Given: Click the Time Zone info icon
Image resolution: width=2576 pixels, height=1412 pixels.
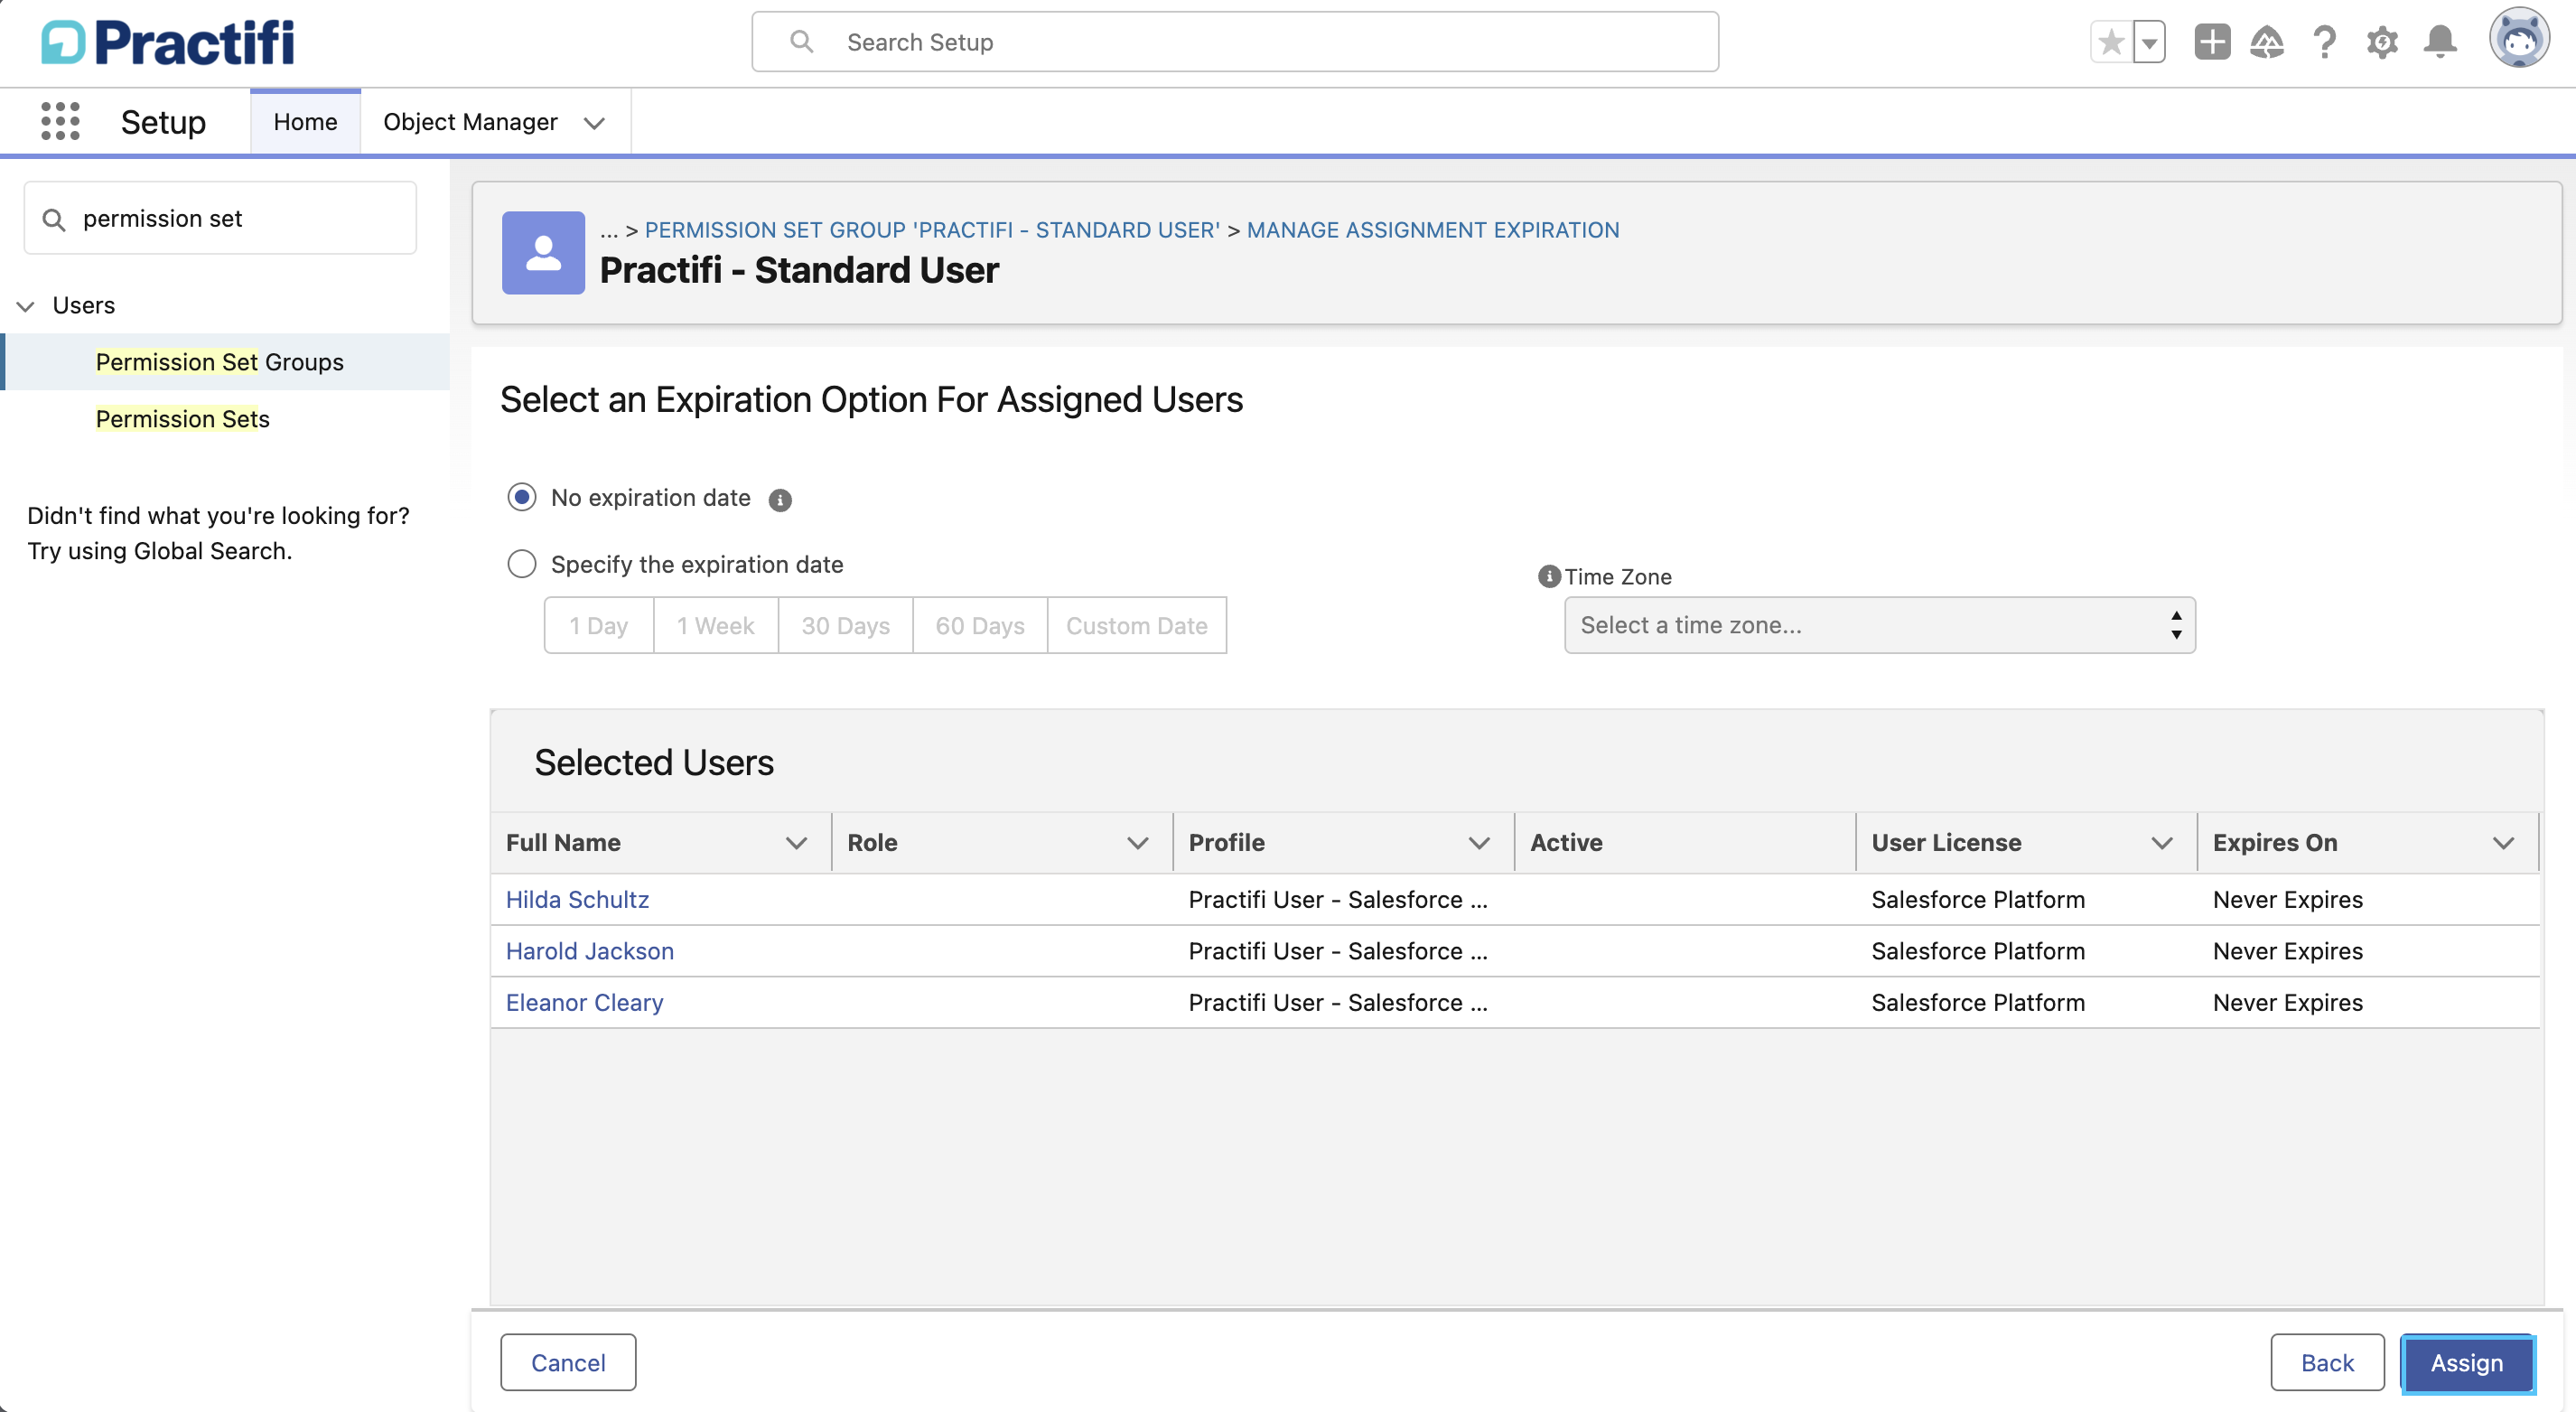Looking at the screenshot, I should [x=1549, y=576].
